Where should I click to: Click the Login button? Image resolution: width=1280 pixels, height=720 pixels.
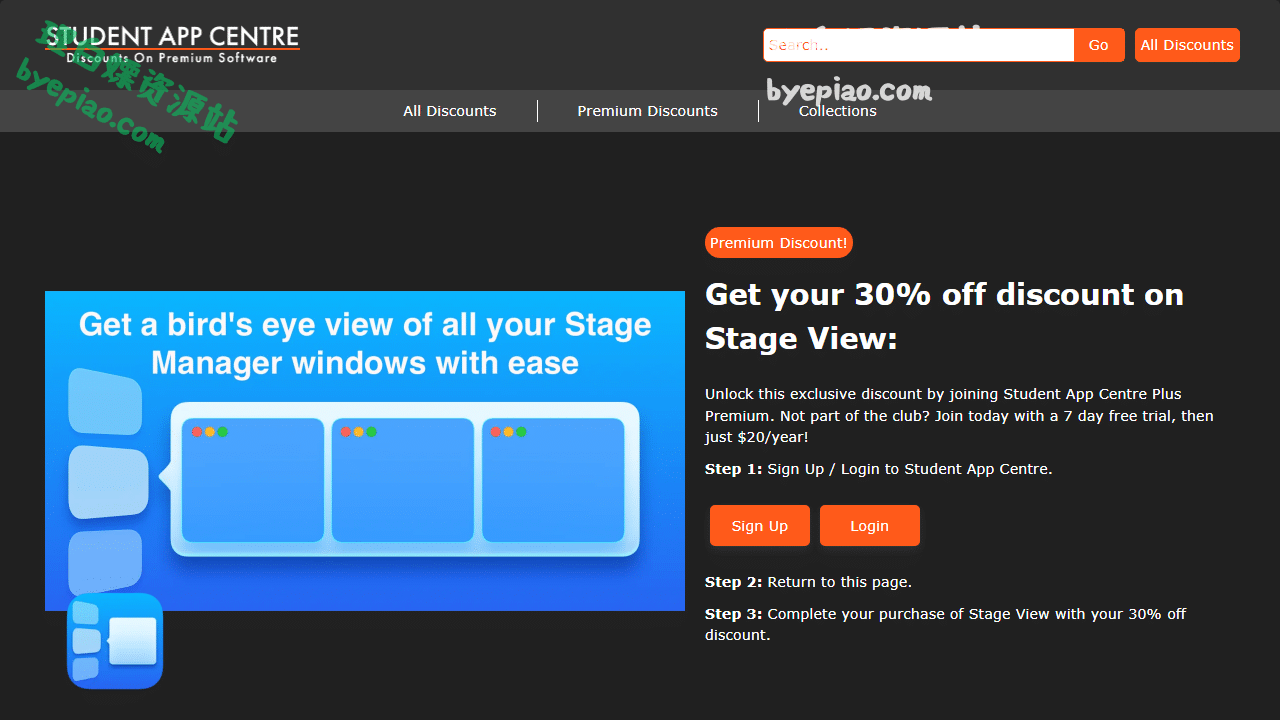pos(870,526)
